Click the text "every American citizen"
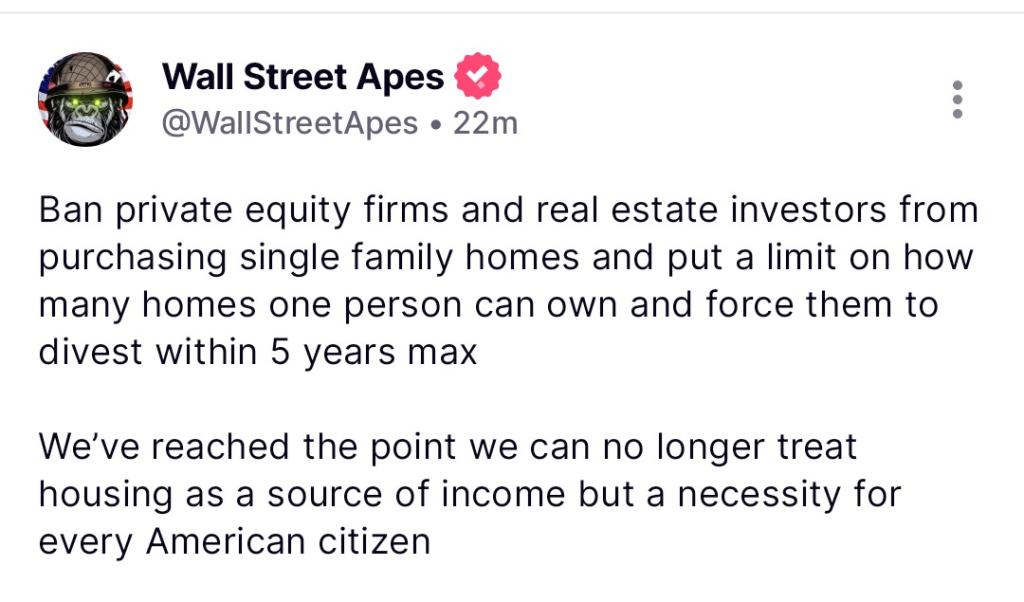 234,540
